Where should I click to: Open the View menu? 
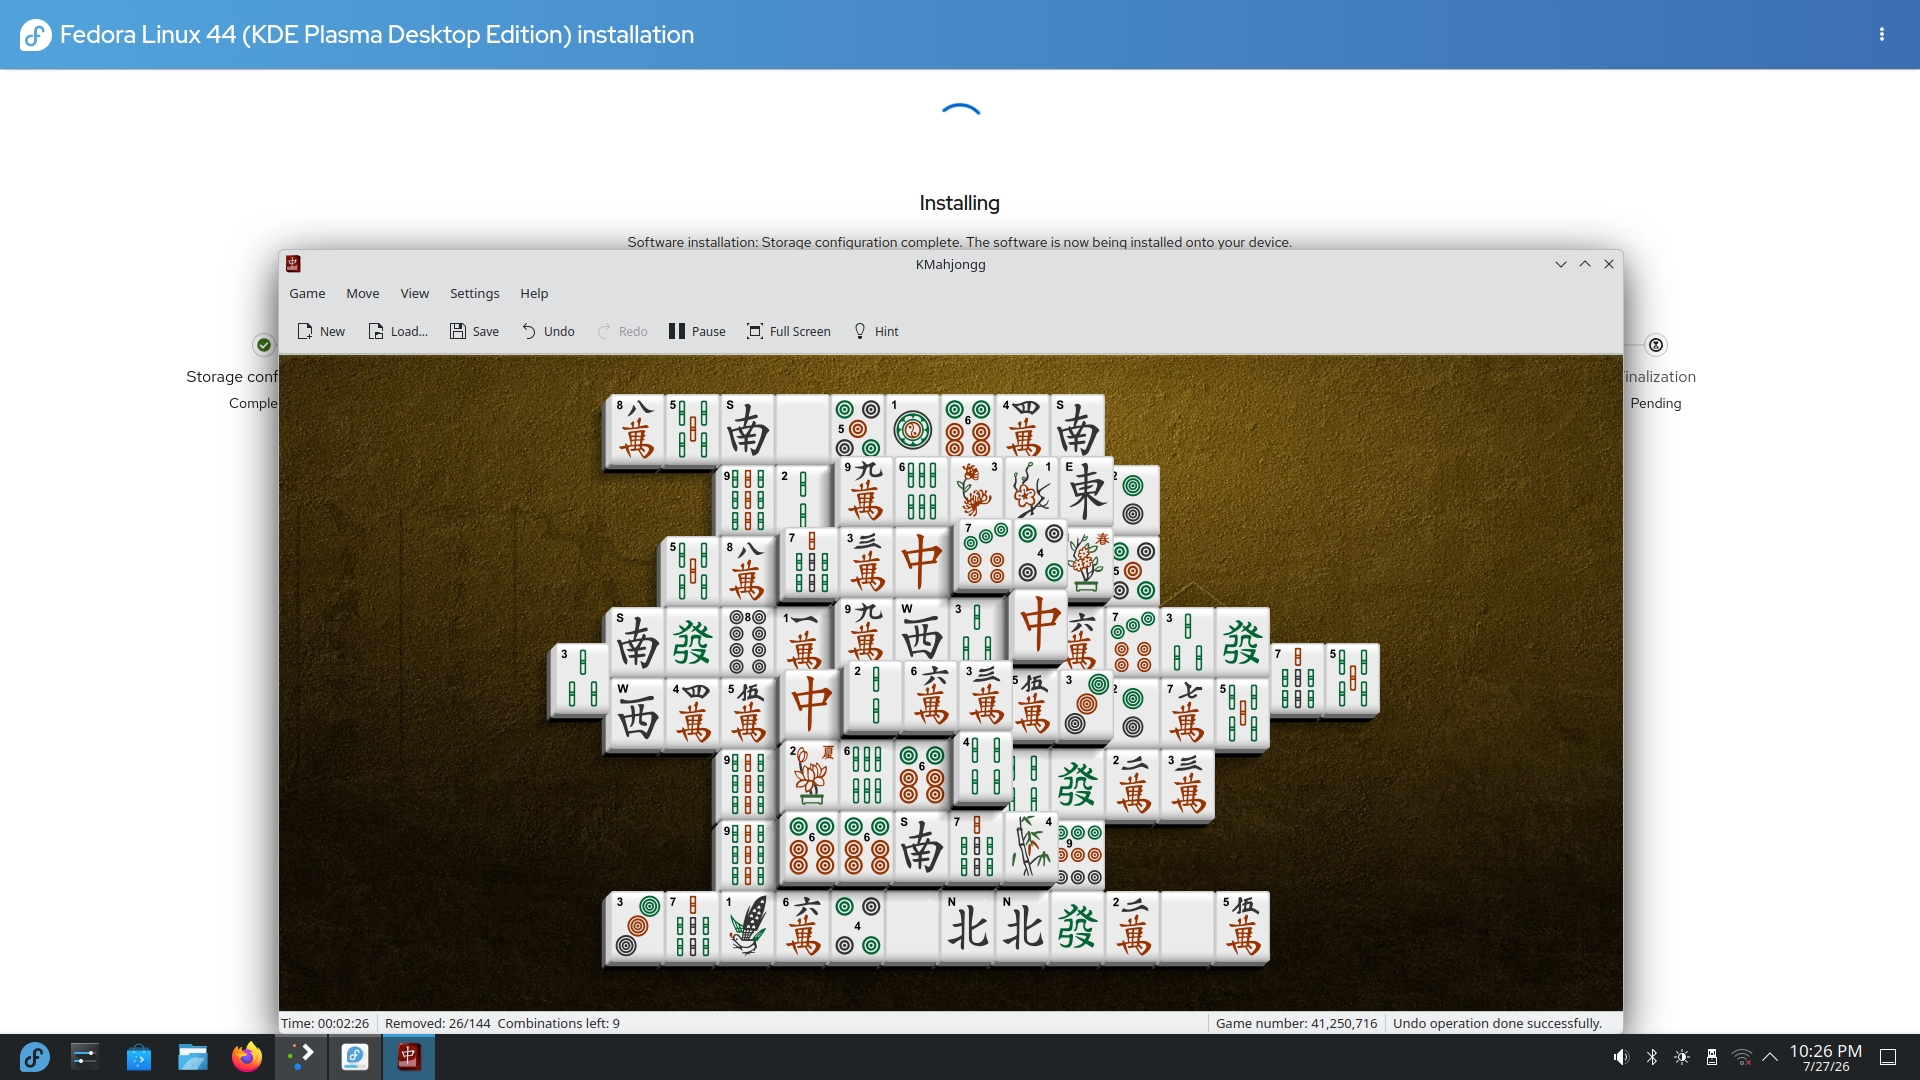coord(415,293)
